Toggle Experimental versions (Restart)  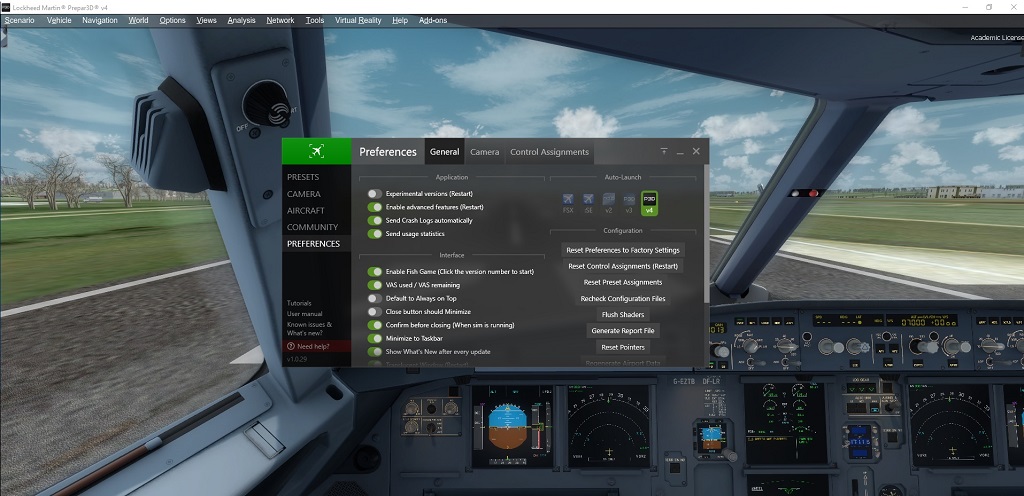tap(375, 194)
